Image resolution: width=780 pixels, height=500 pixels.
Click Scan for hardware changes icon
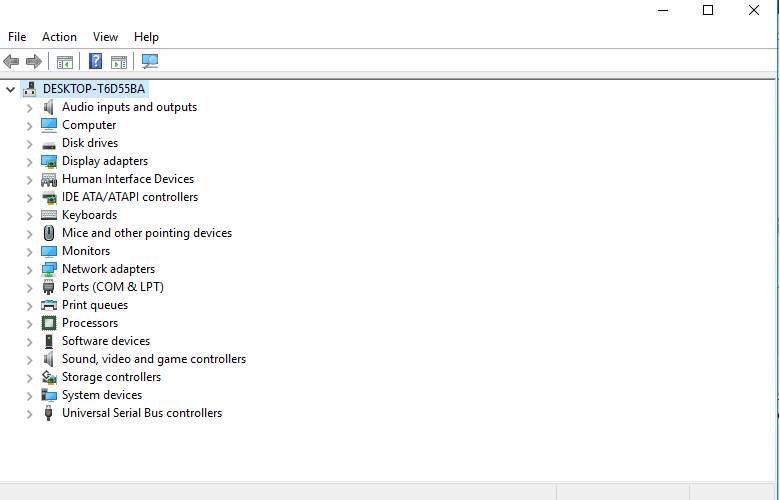(150, 61)
